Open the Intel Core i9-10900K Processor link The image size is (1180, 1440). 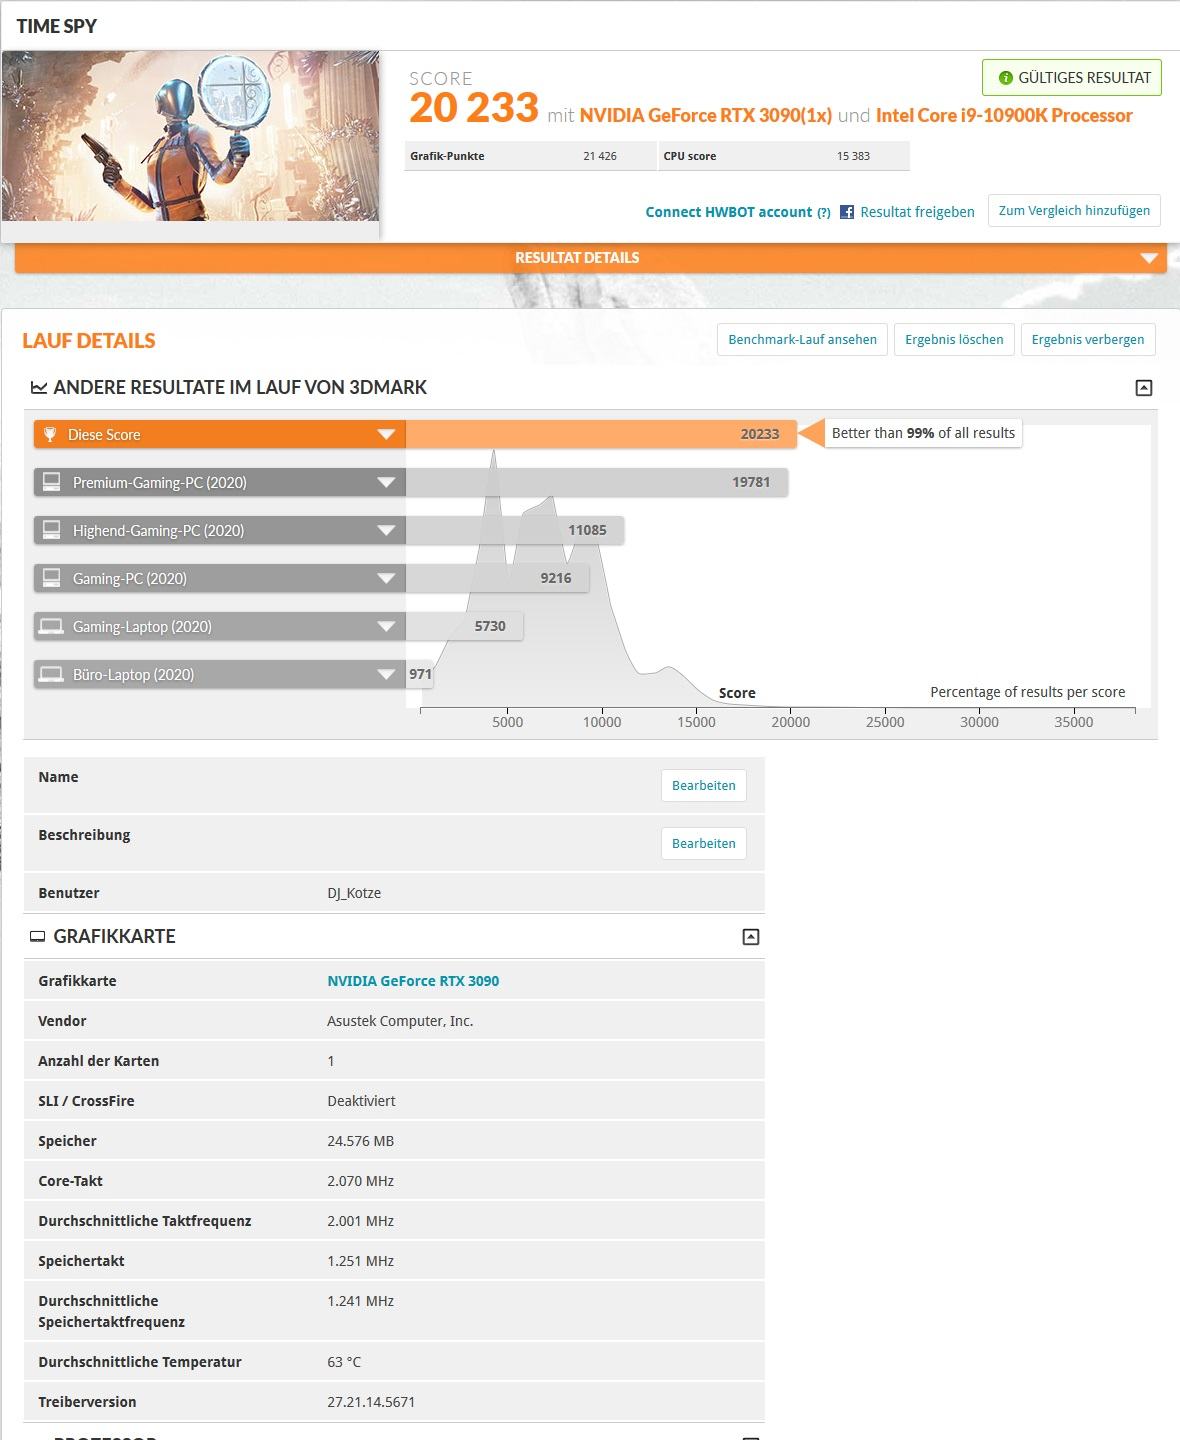[1004, 115]
